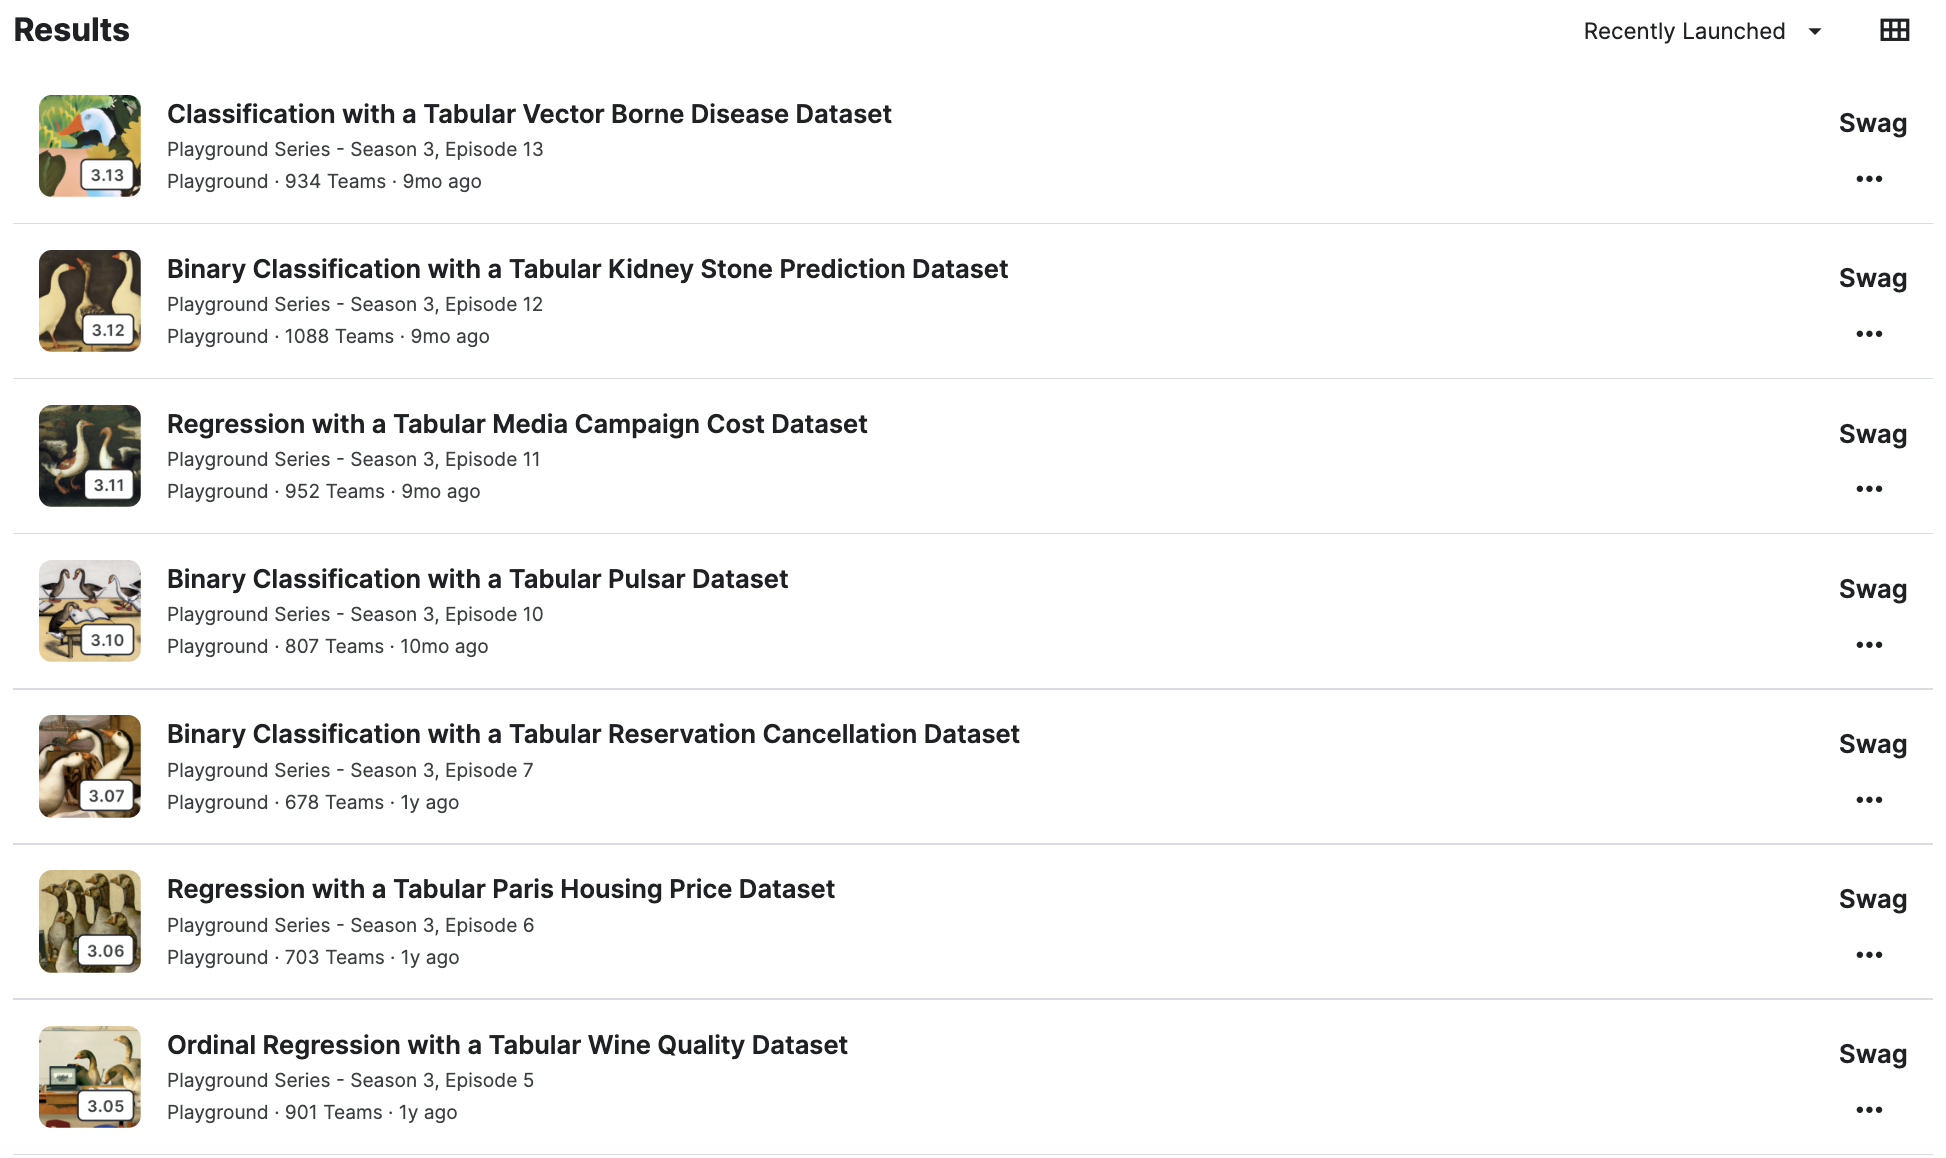Open Ordinal Regression Wine Quality Dataset link
Image resolution: width=1946 pixels, height=1158 pixels.
(x=507, y=1045)
